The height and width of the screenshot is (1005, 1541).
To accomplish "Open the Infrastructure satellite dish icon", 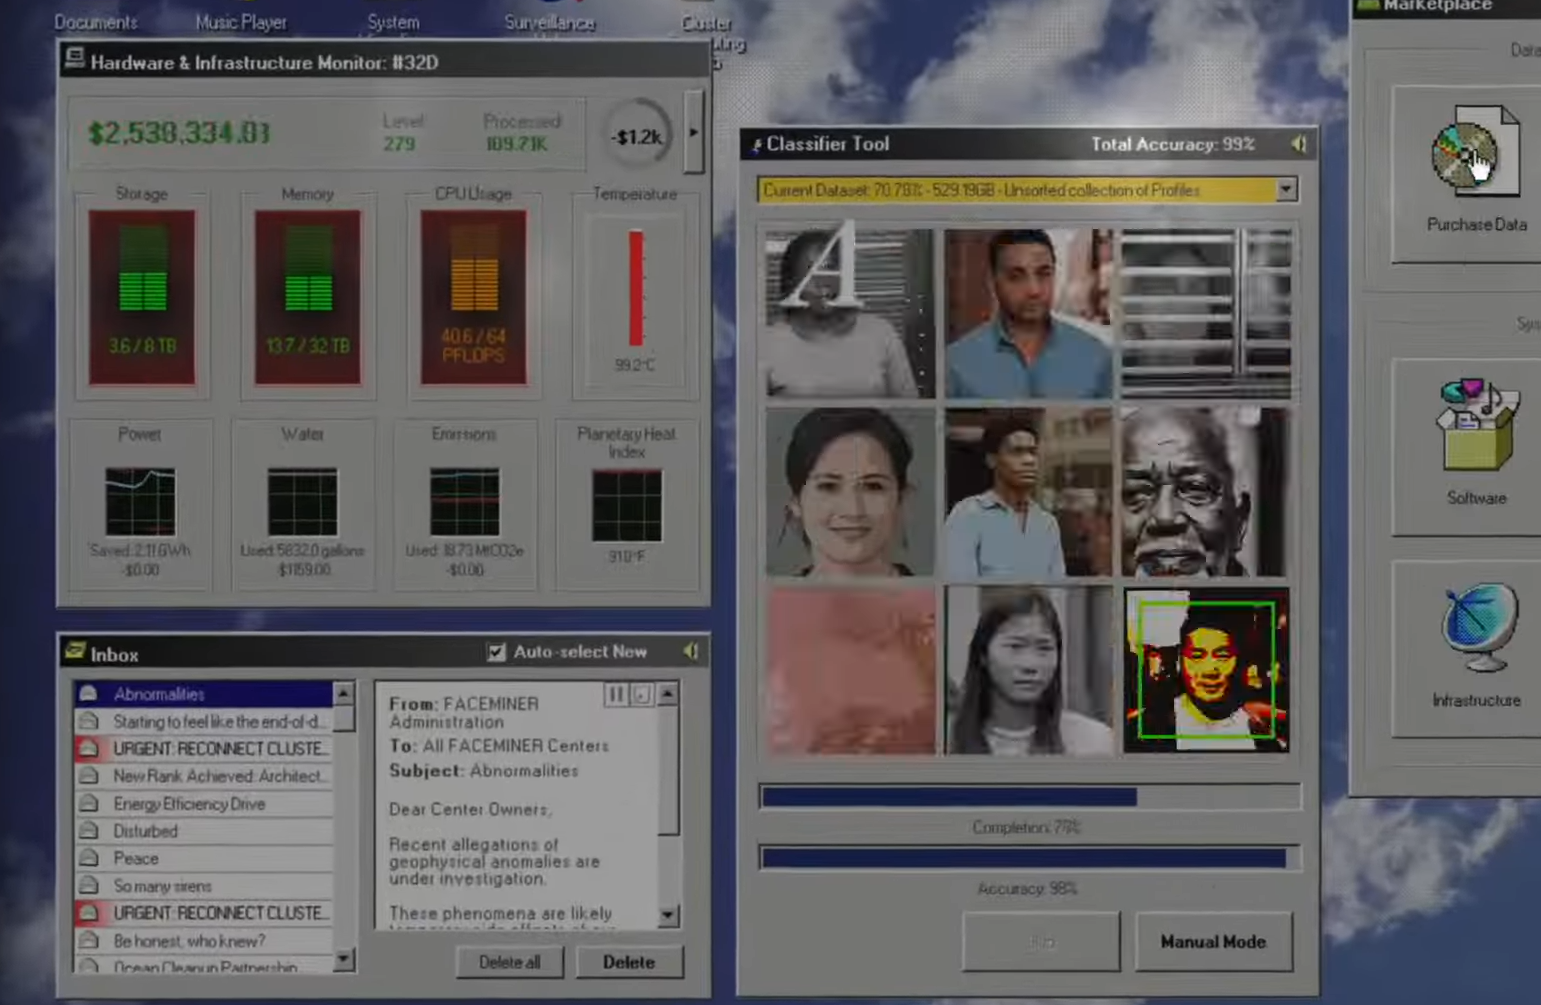I will (1477, 628).
